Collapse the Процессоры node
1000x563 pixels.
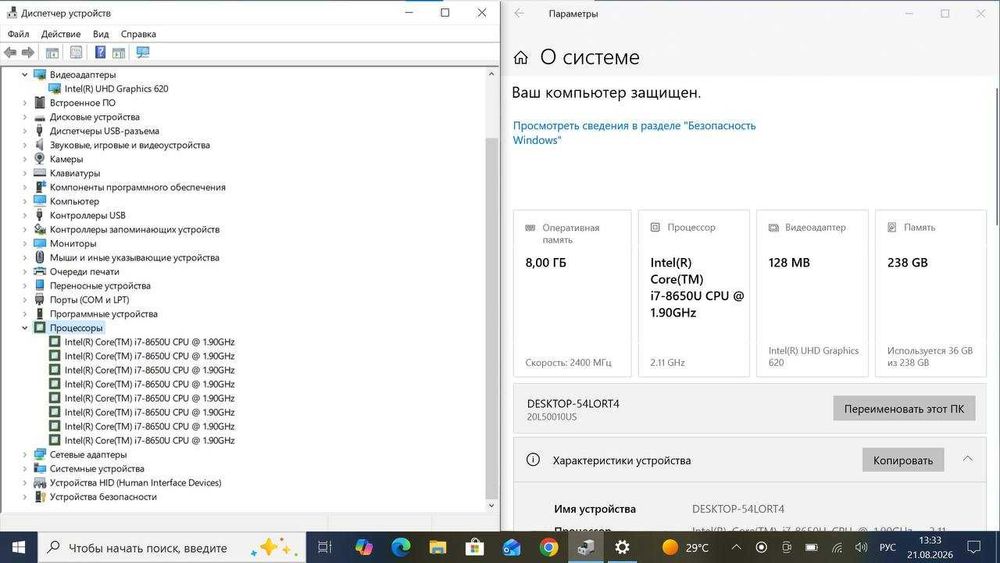tap(25, 328)
